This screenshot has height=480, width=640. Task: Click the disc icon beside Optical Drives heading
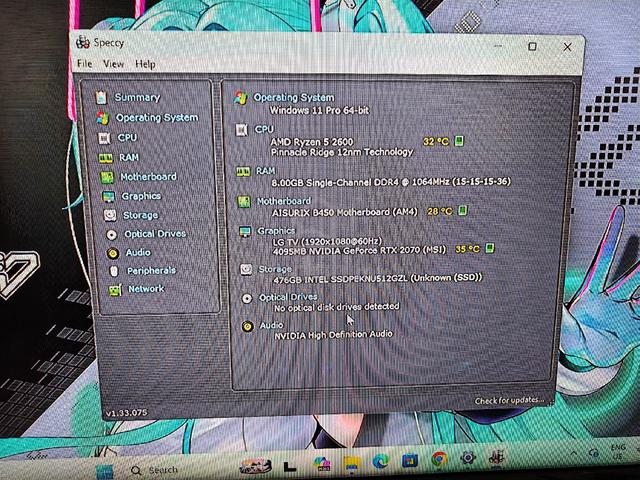tap(247, 298)
